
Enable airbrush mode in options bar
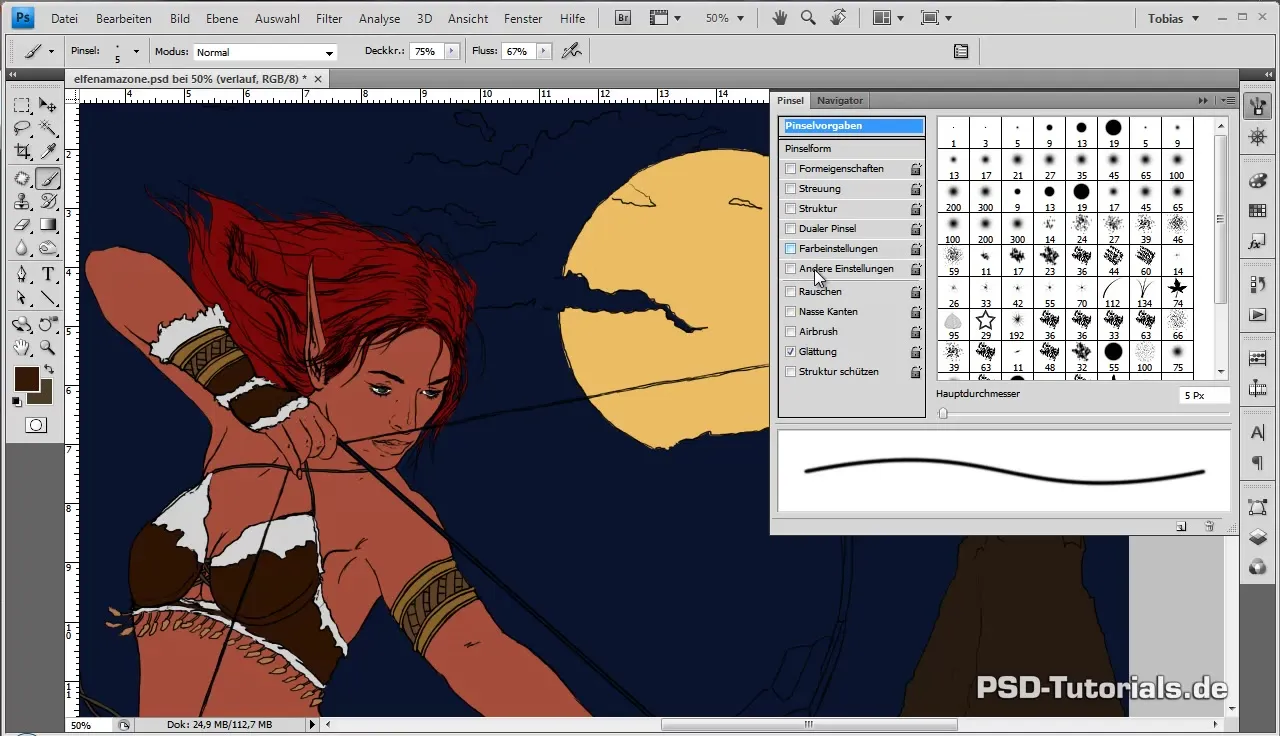(572, 51)
